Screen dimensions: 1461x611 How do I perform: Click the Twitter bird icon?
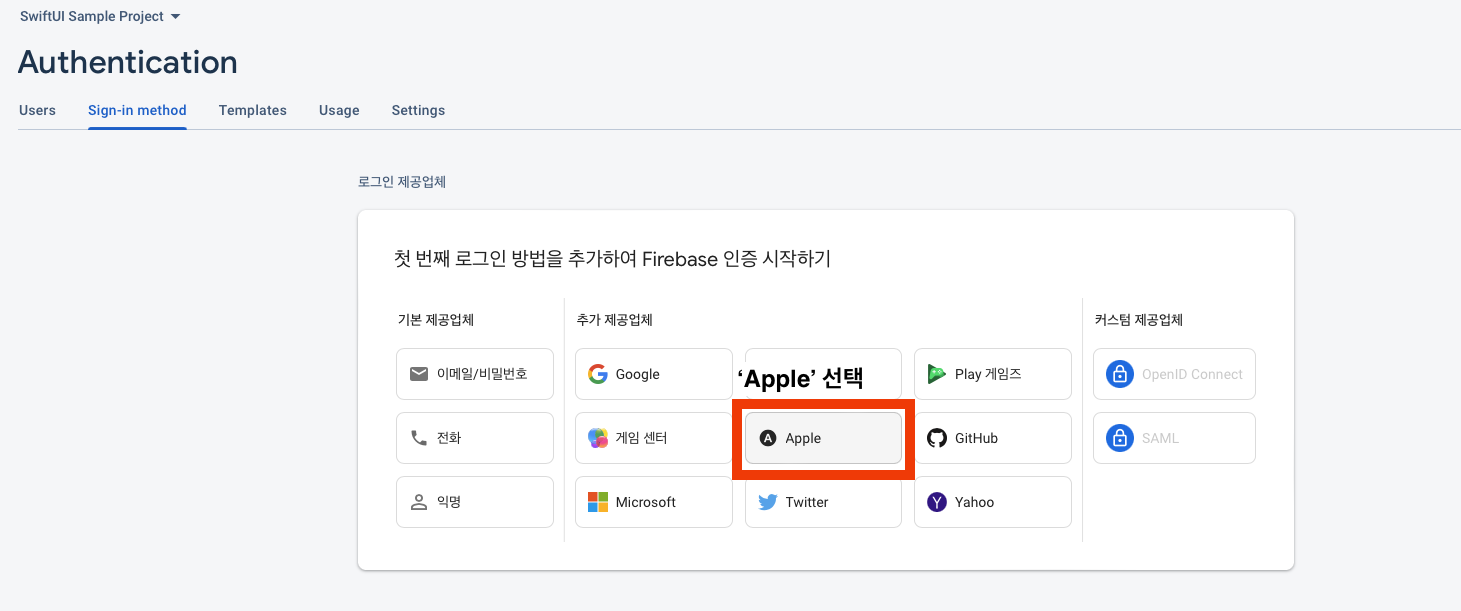768,502
